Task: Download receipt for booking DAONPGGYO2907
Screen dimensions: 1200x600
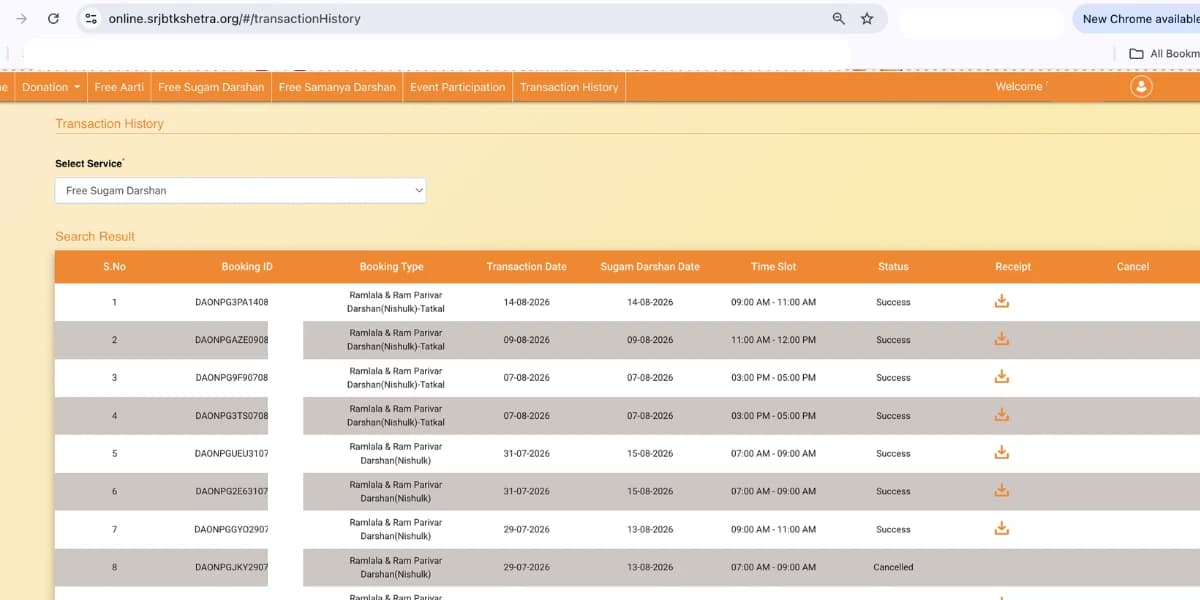Action: pos(1002,529)
